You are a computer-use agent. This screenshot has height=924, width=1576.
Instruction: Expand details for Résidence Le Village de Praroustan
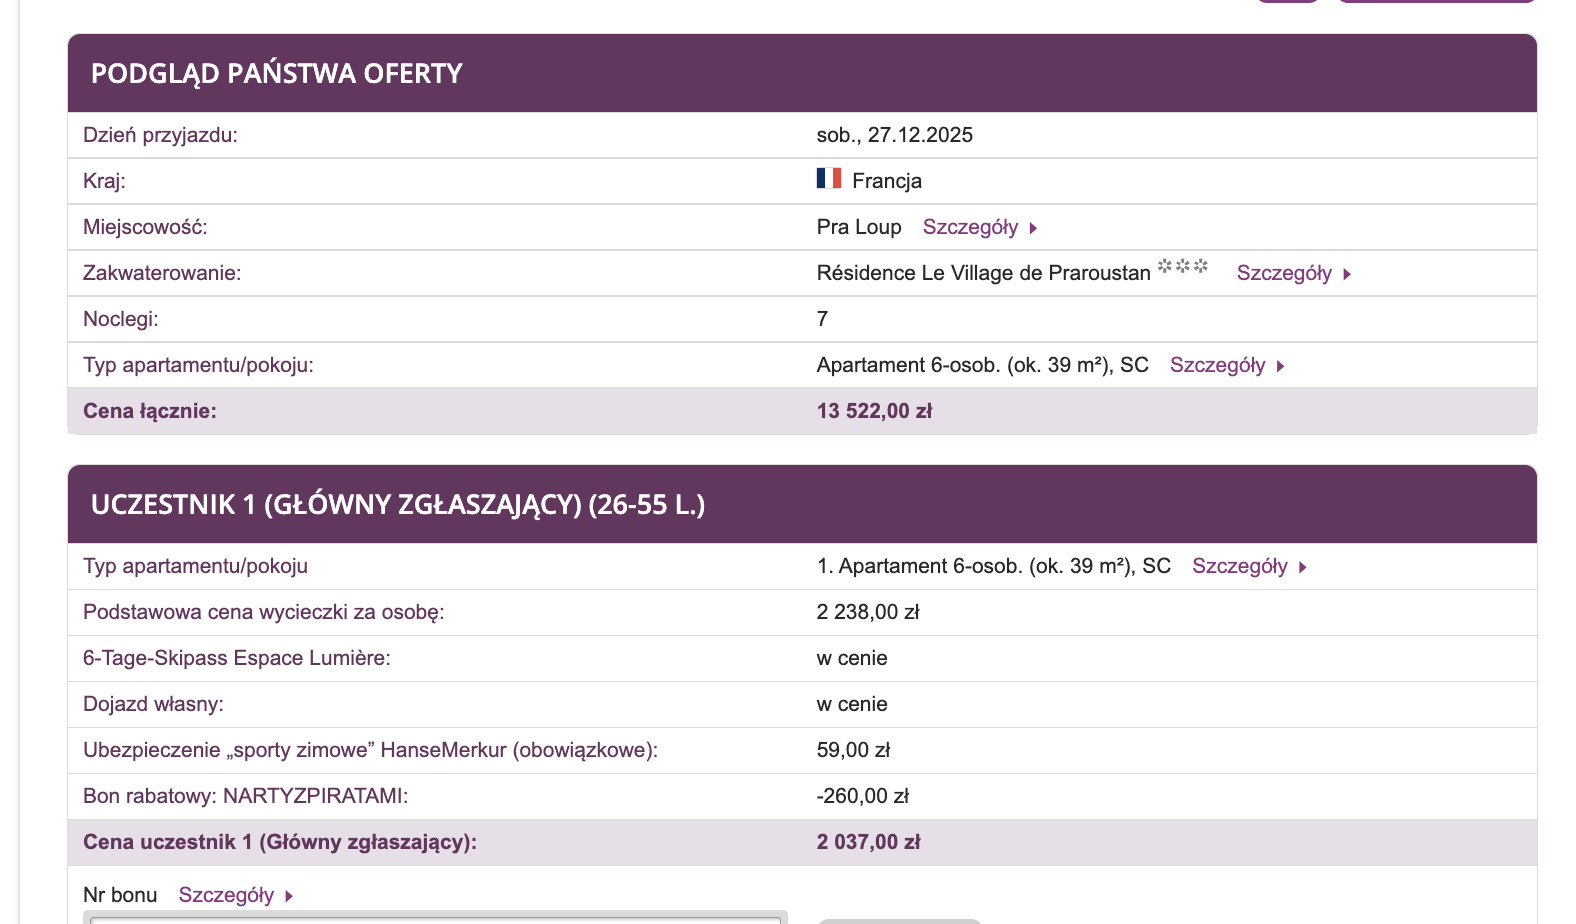(1285, 273)
